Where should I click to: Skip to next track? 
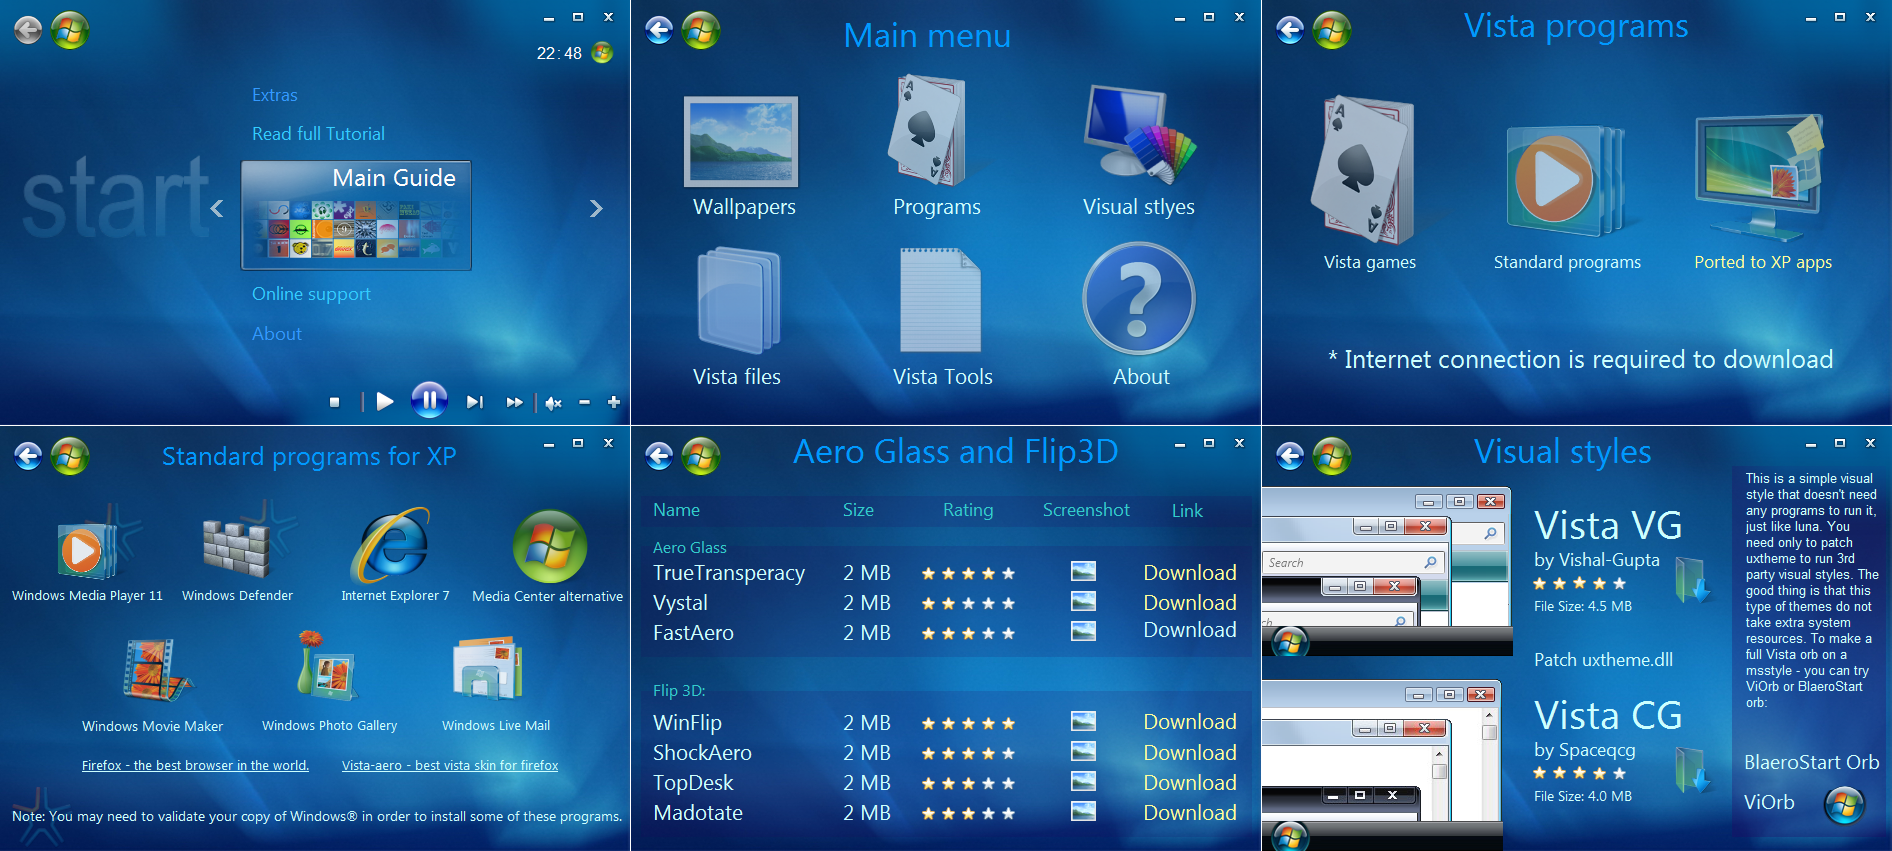475,402
